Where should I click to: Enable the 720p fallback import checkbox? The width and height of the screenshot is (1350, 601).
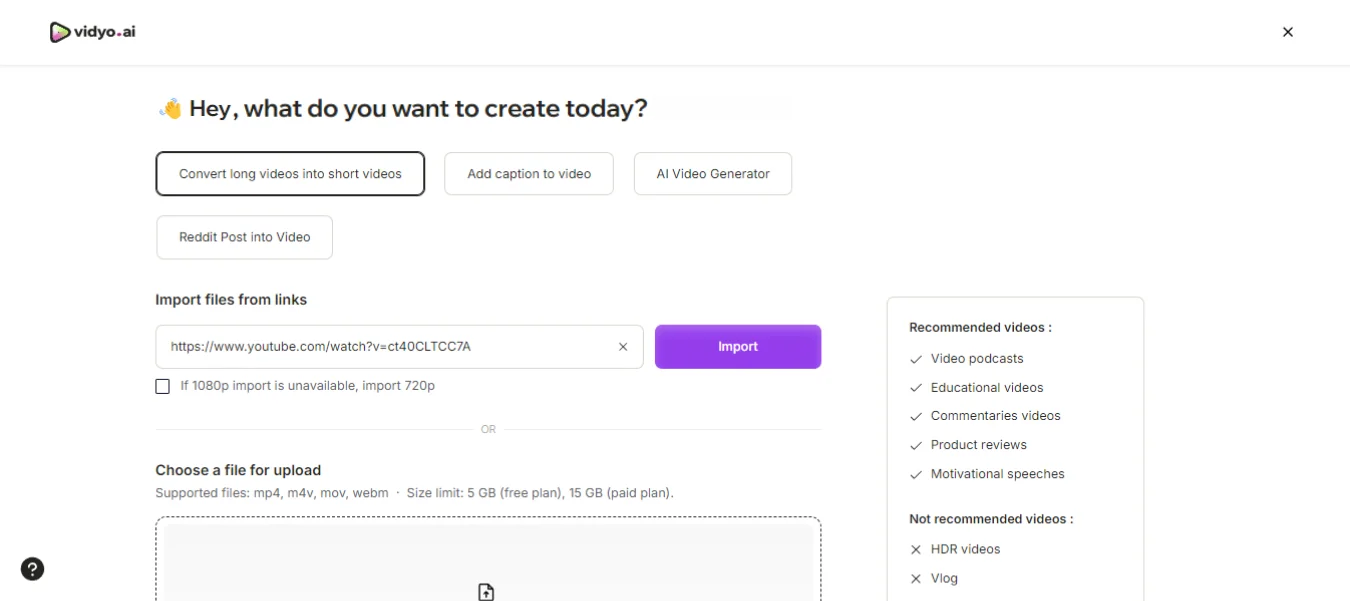tap(162, 386)
